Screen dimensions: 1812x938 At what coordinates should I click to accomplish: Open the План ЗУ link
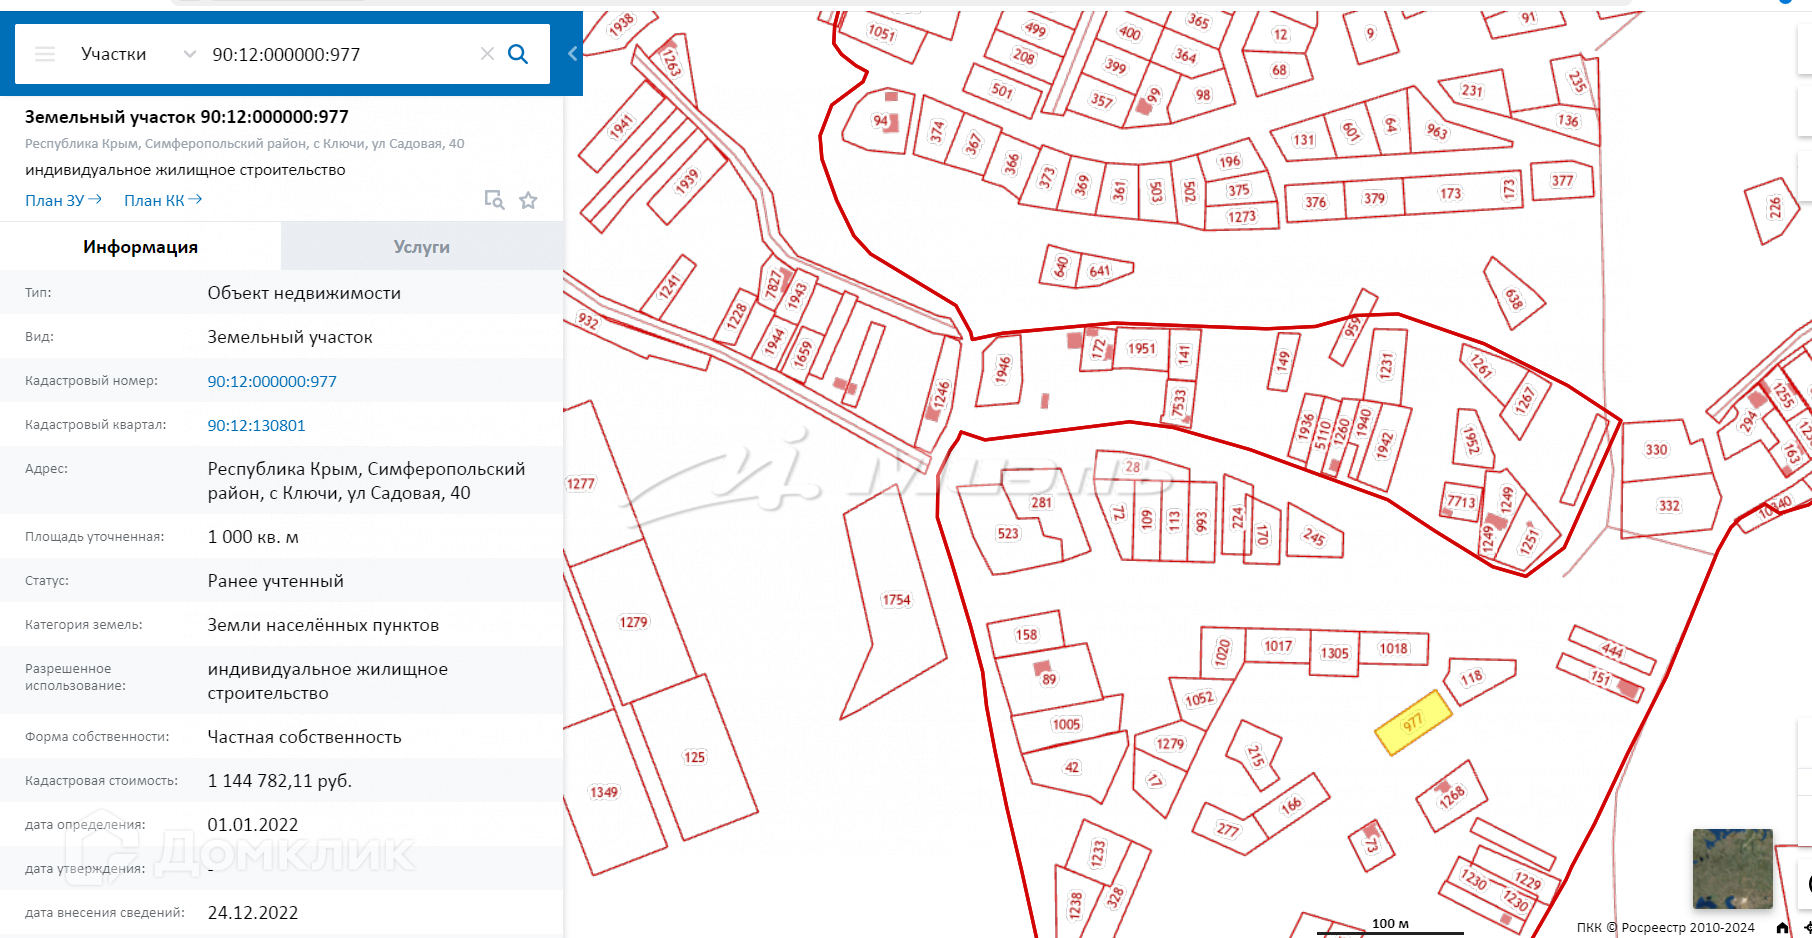(x=63, y=200)
